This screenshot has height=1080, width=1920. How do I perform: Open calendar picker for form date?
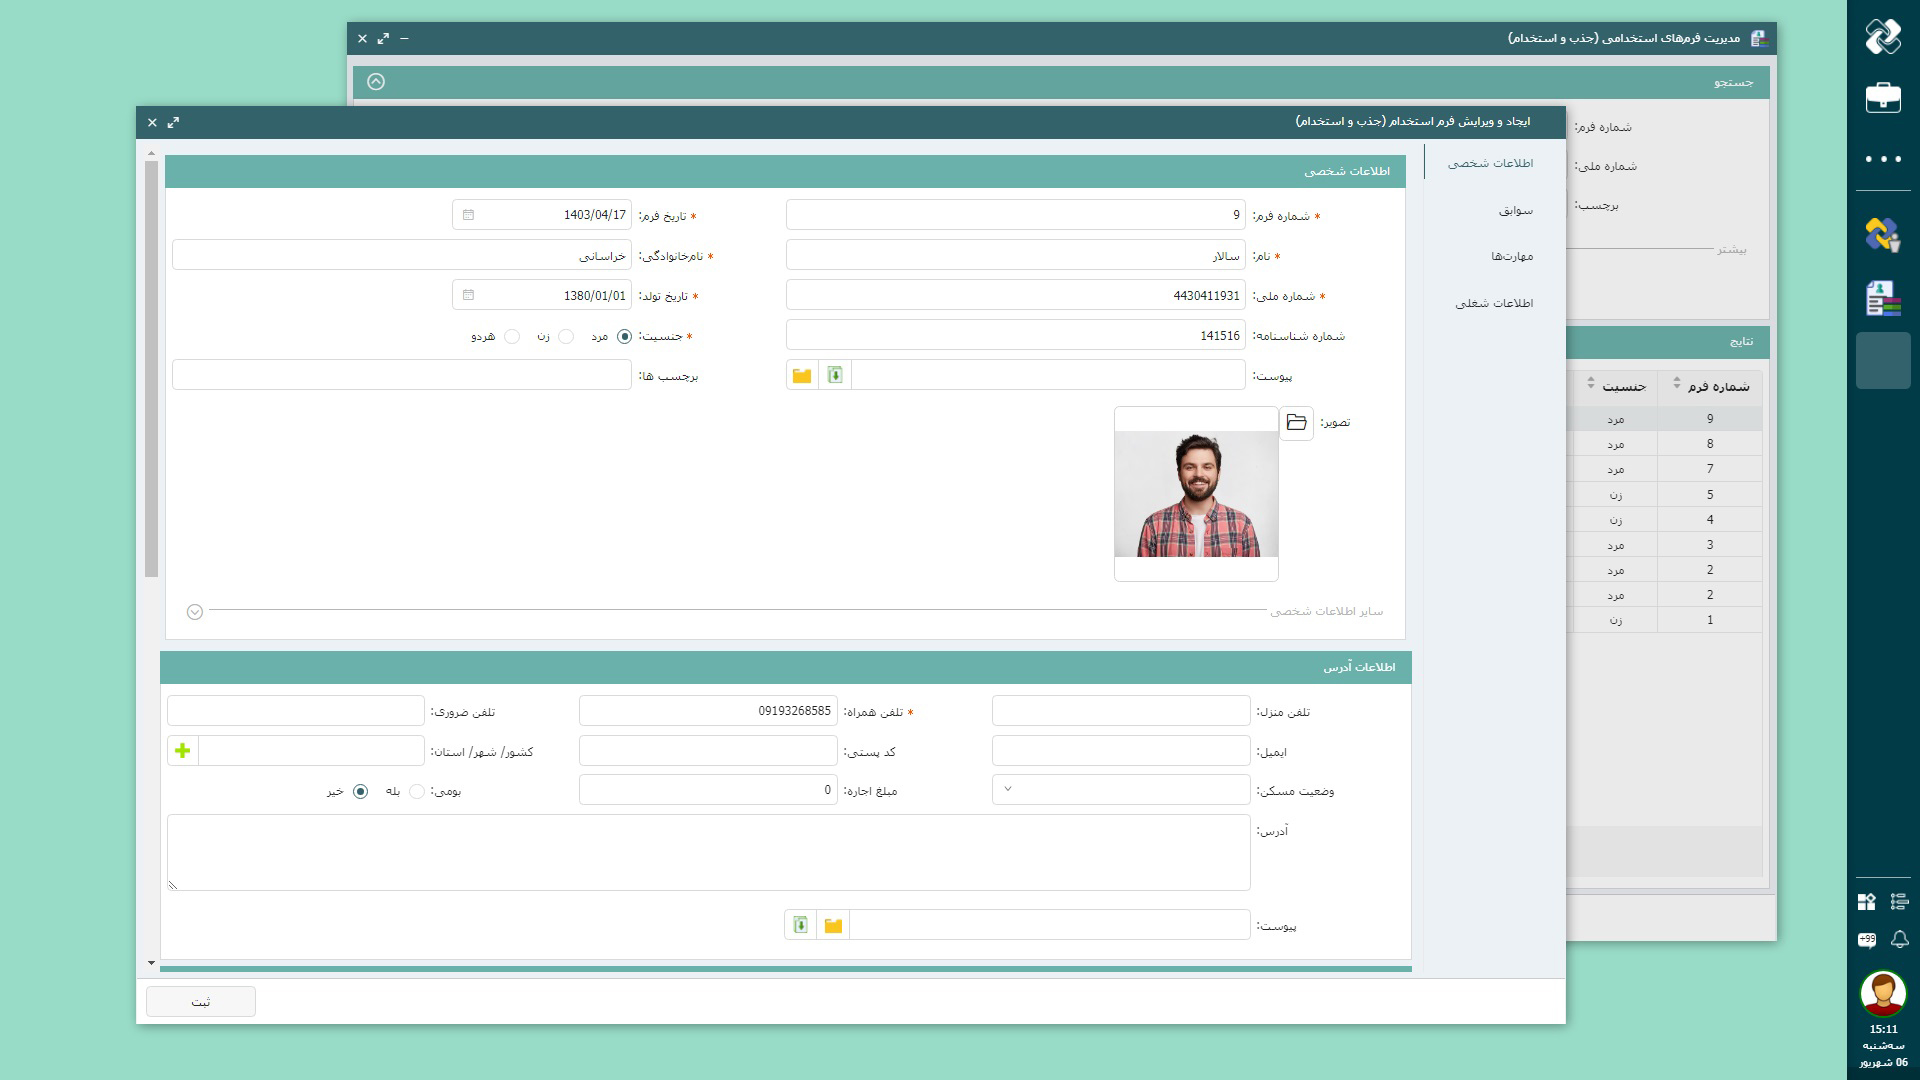click(468, 215)
